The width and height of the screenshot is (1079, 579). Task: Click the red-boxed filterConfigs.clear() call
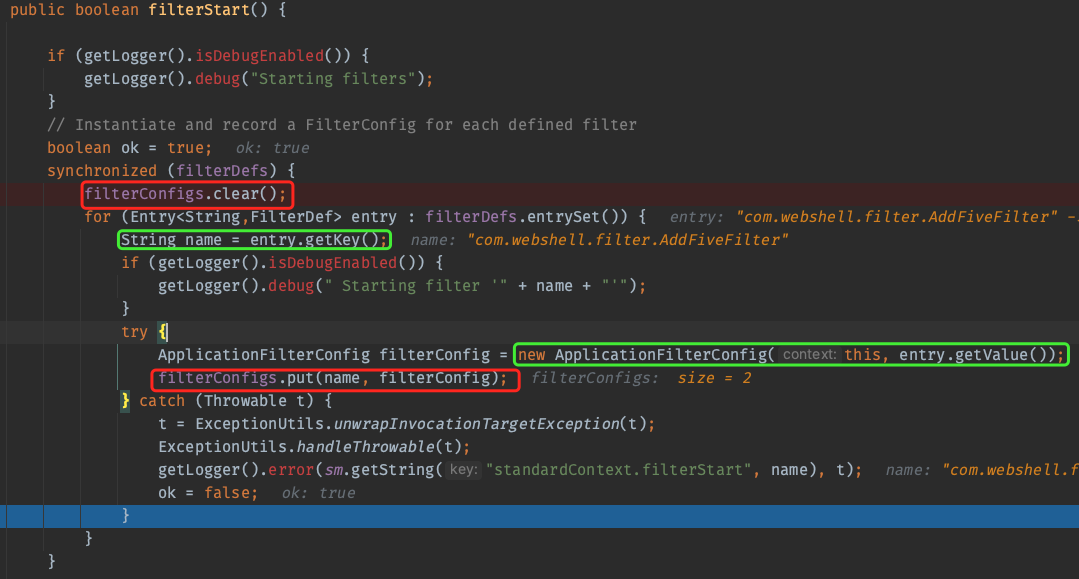(190, 193)
